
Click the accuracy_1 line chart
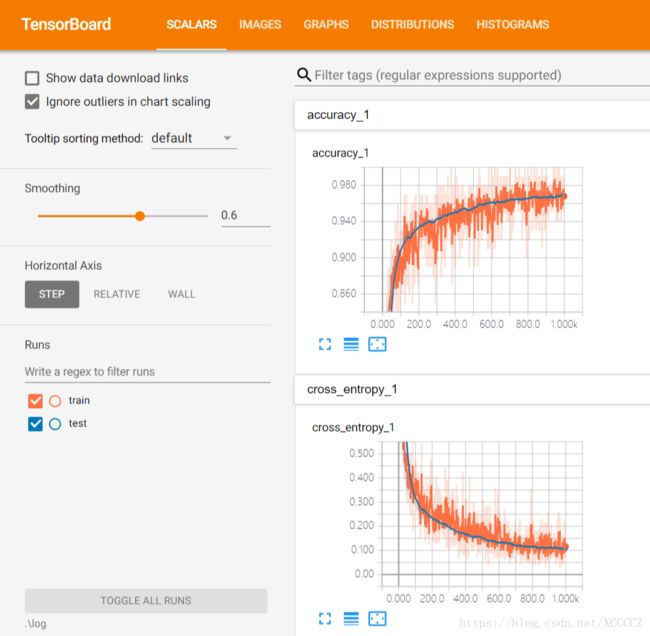(x=473, y=240)
